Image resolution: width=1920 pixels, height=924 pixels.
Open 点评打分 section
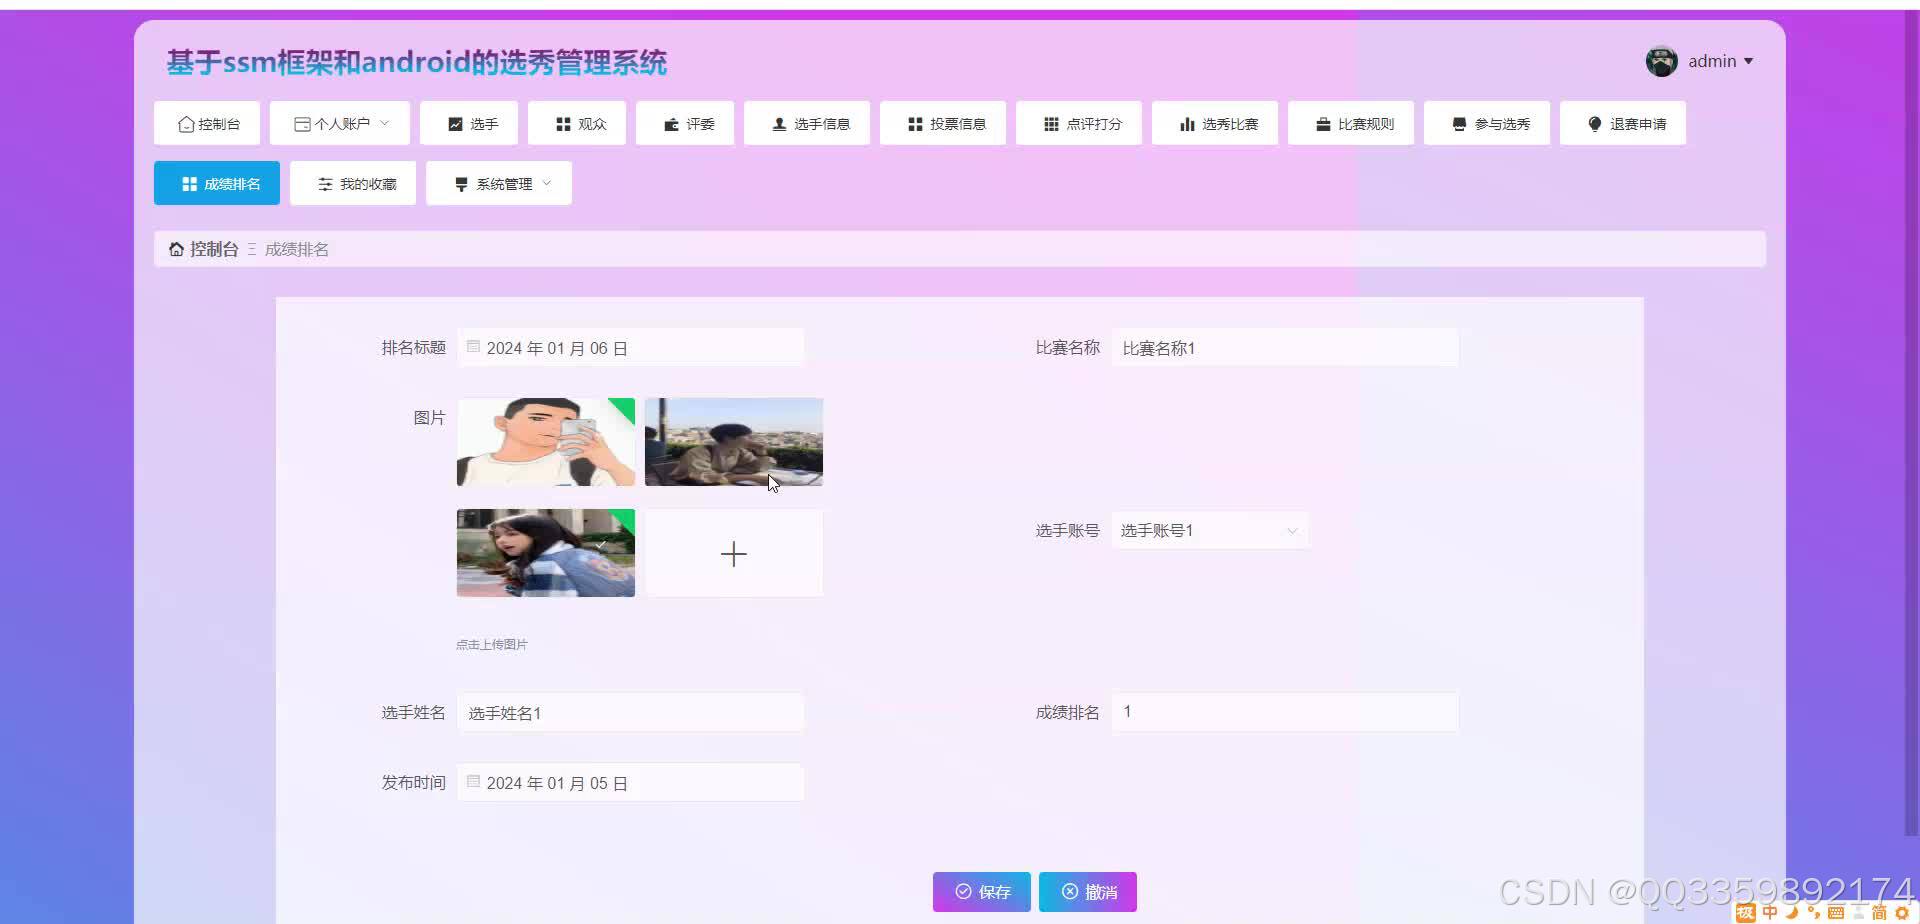(x=1079, y=124)
